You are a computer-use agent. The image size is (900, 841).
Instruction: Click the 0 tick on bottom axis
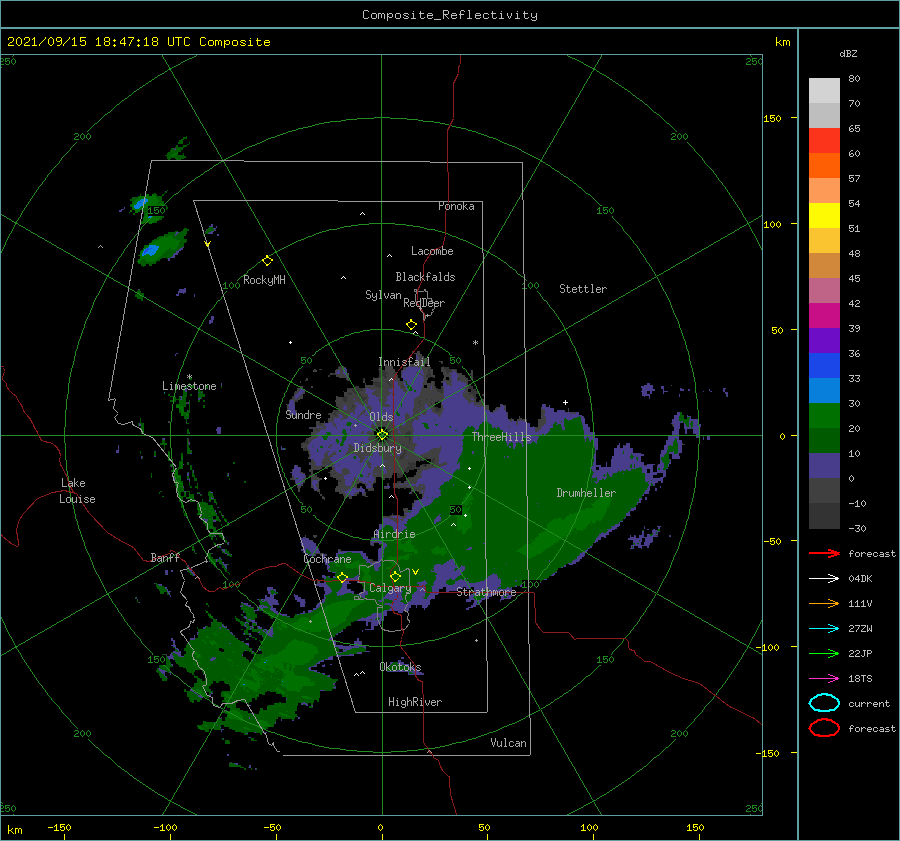tap(380, 827)
